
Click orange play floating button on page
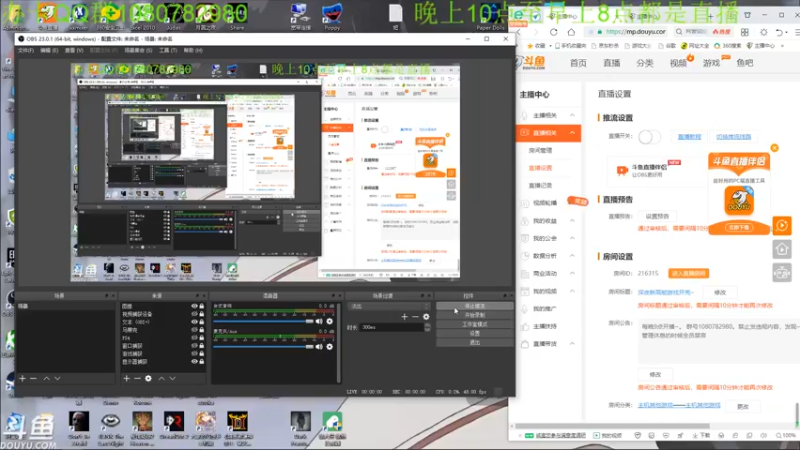click(782, 226)
